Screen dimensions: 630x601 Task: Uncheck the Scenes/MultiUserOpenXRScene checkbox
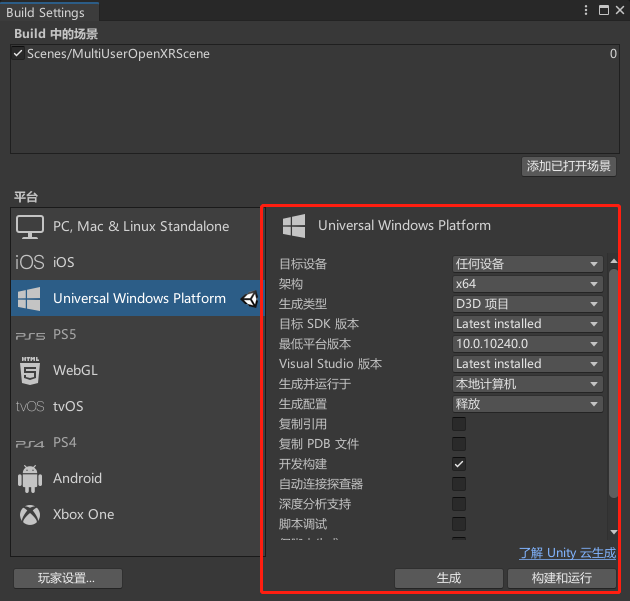(x=18, y=53)
